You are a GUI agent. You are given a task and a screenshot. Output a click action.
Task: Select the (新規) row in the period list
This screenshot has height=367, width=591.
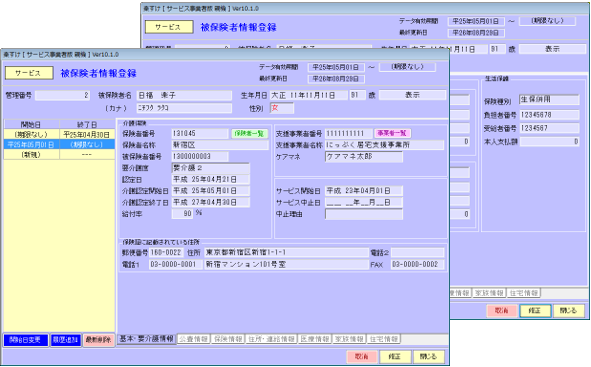coord(59,154)
